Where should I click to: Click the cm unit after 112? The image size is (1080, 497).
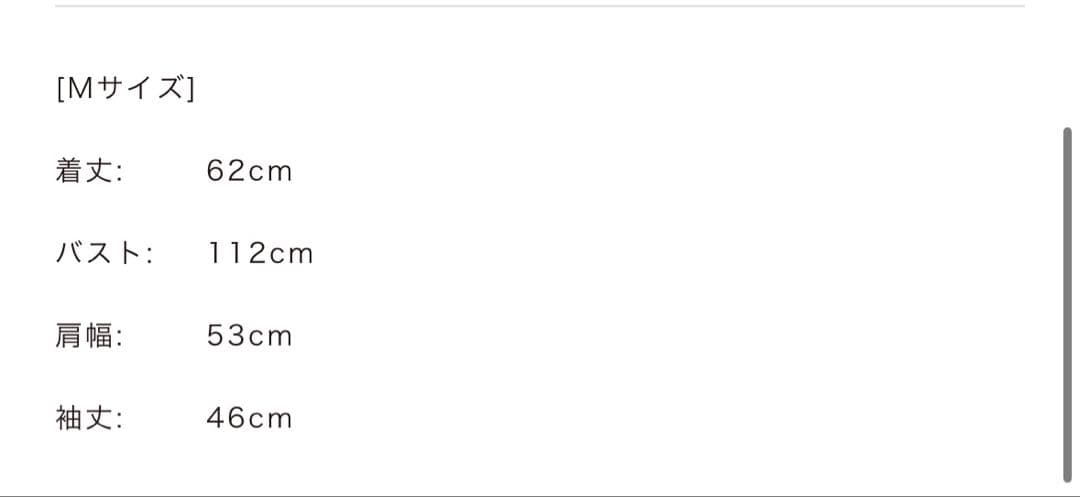coord(291,255)
